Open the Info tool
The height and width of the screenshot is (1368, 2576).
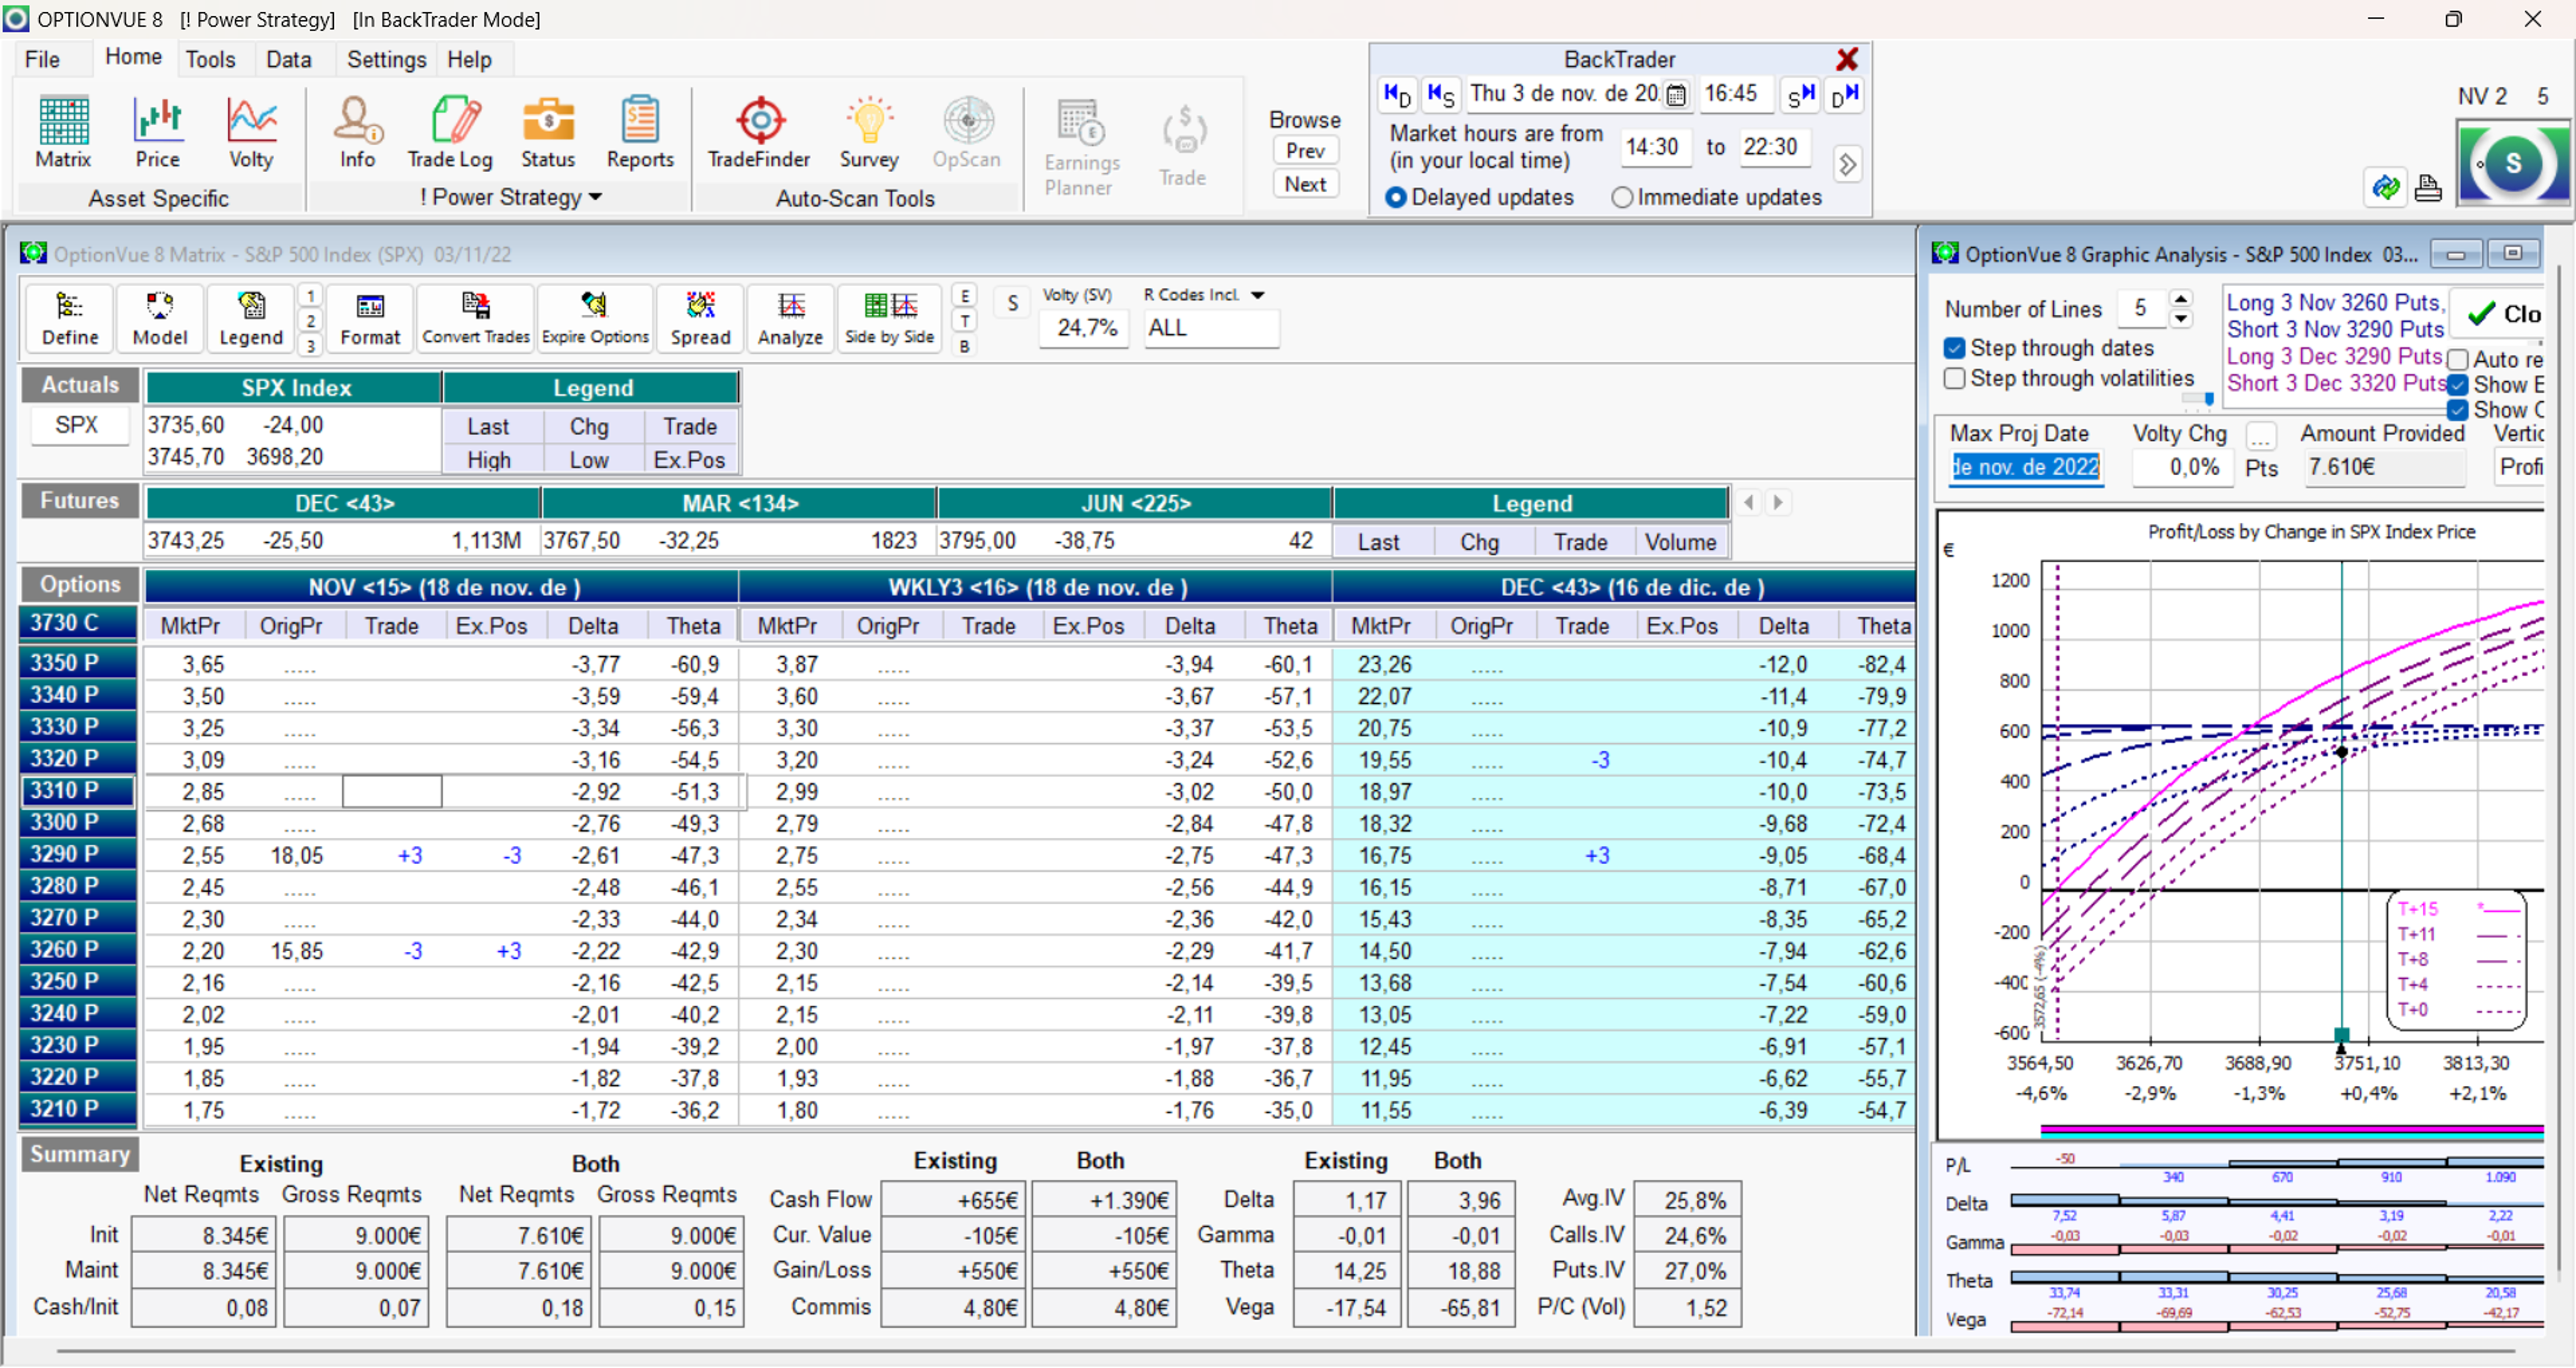point(357,131)
